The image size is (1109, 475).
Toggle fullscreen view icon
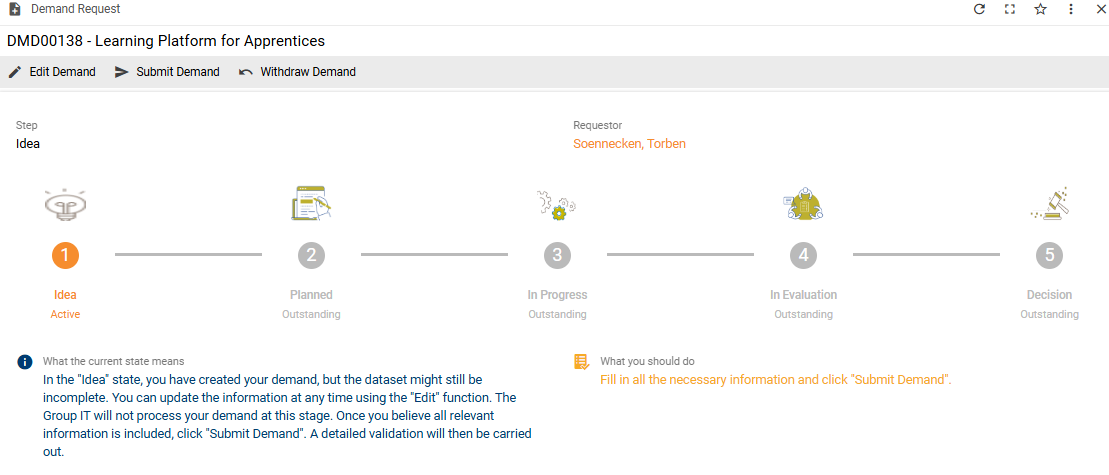[1010, 9]
